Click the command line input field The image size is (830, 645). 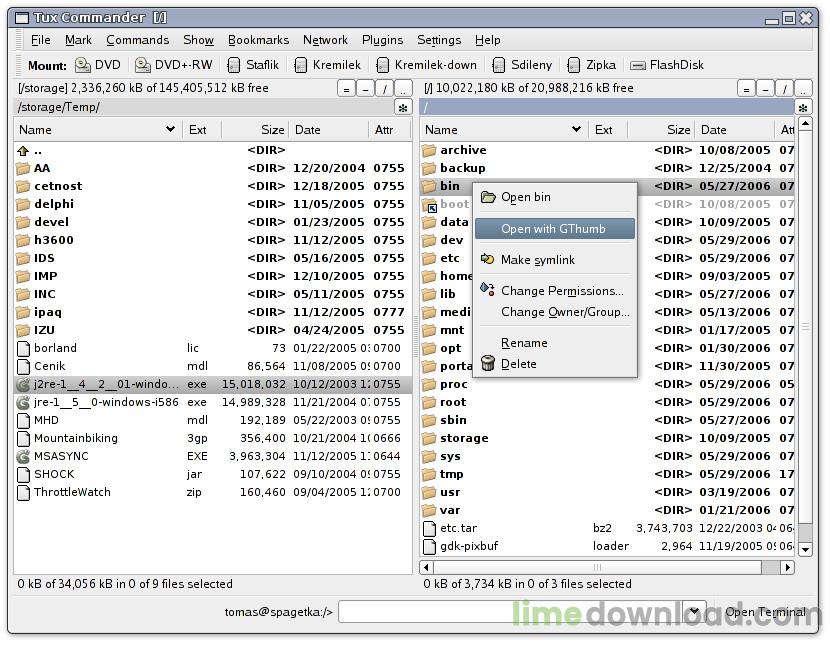click(510, 612)
